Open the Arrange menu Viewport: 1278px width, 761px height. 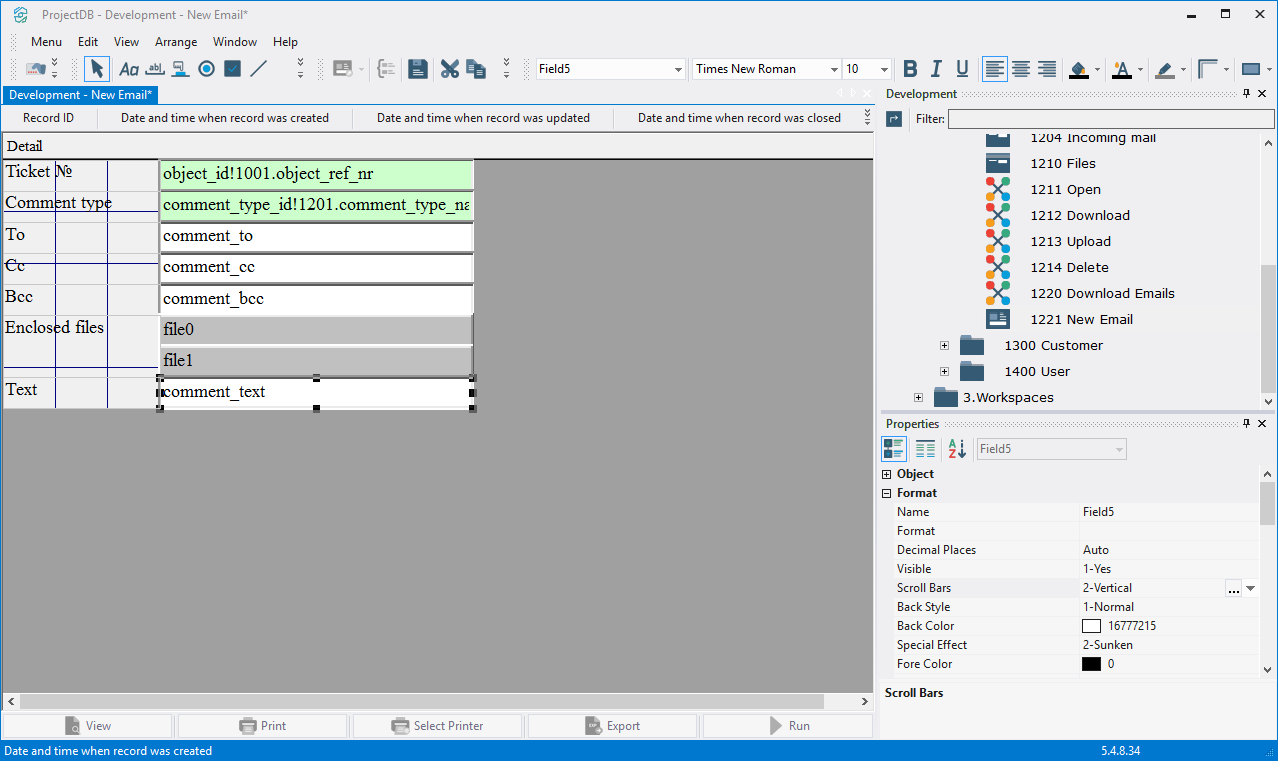coord(176,42)
